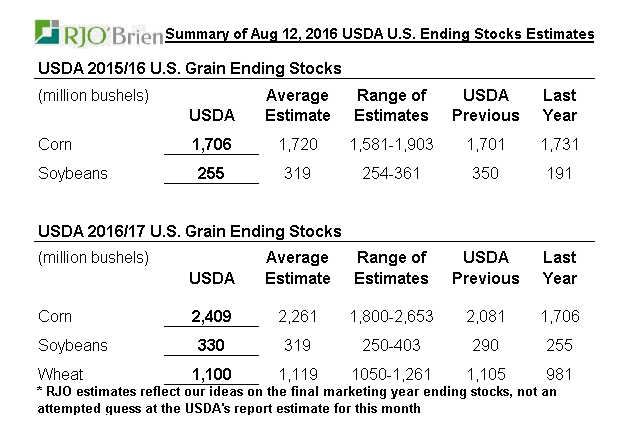
Task: Click the 2015/16 Corn USDA value 1,706
Action: (x=212, y=145)
